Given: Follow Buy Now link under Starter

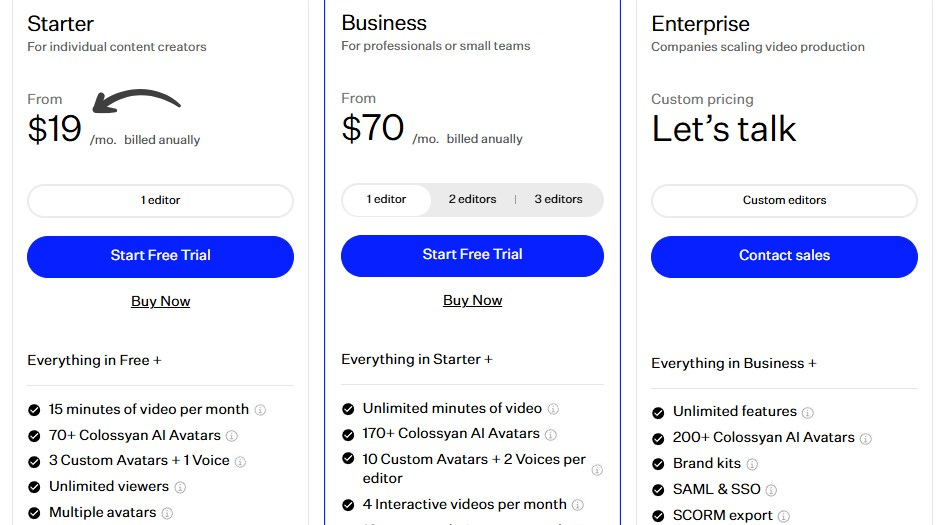Looking at the screenshot, I should click(x=160, y=301).
